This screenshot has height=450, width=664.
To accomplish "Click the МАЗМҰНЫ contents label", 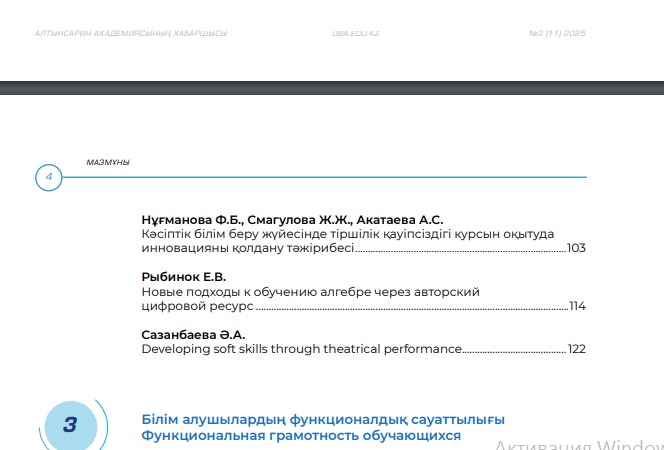I will pyautogui.click(x=108, y=162).
